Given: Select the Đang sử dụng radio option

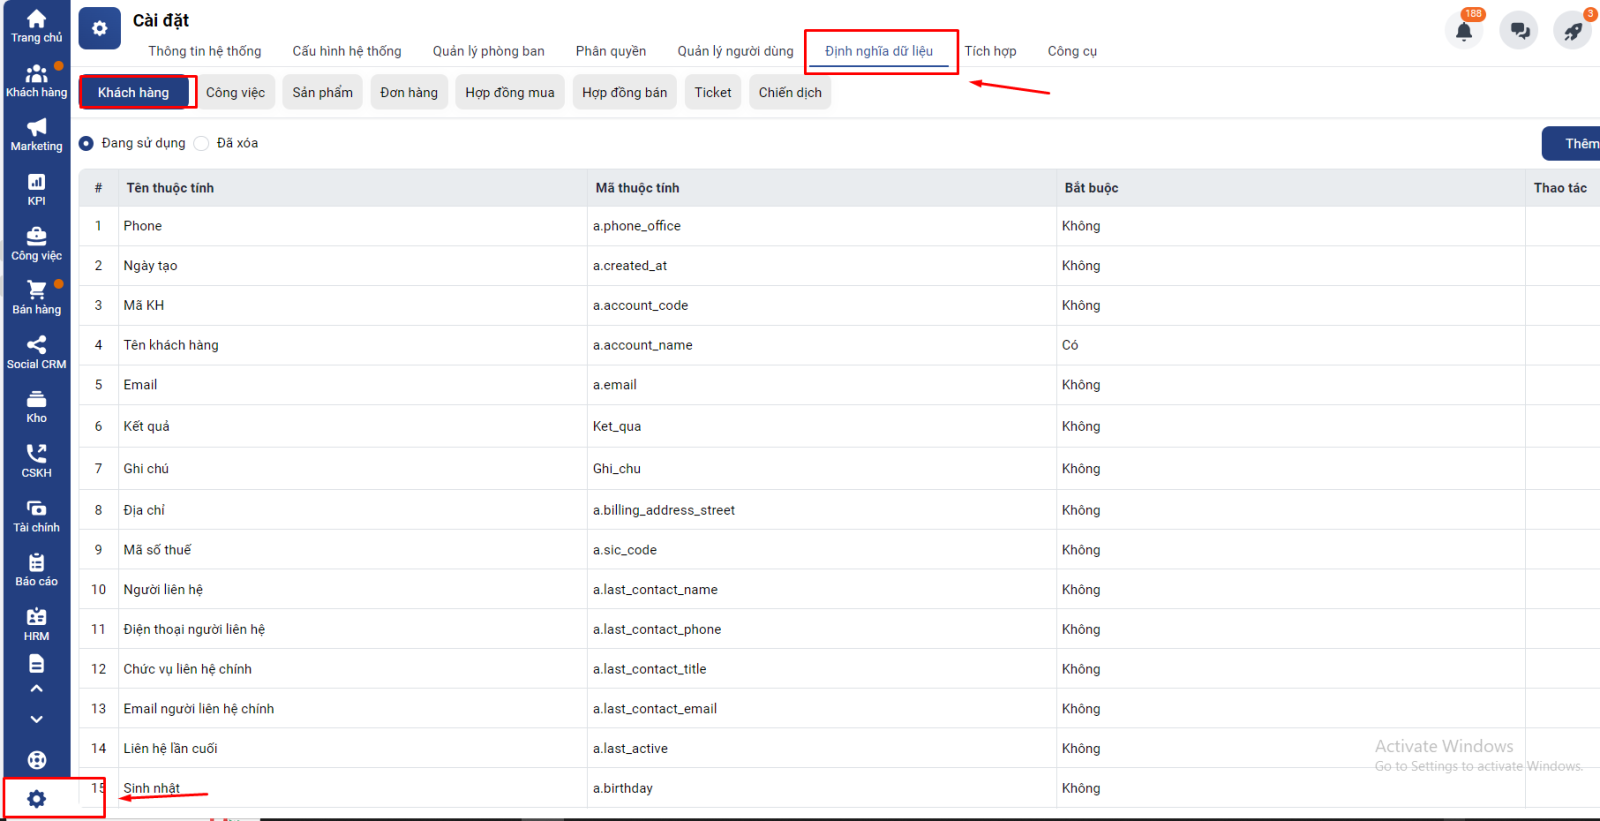Looking at the screenshot, I should [87, 143].
